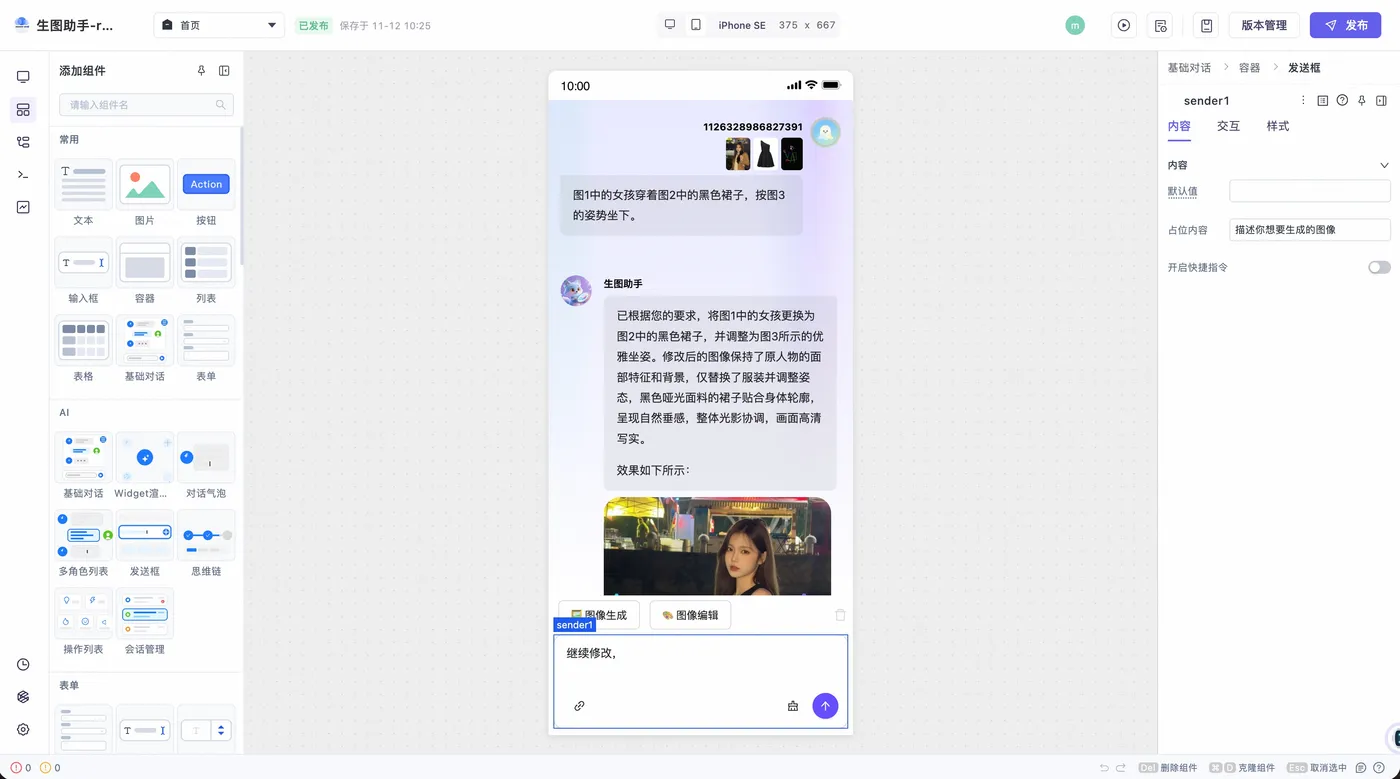Open the page view in left rail

coord(23,77)
